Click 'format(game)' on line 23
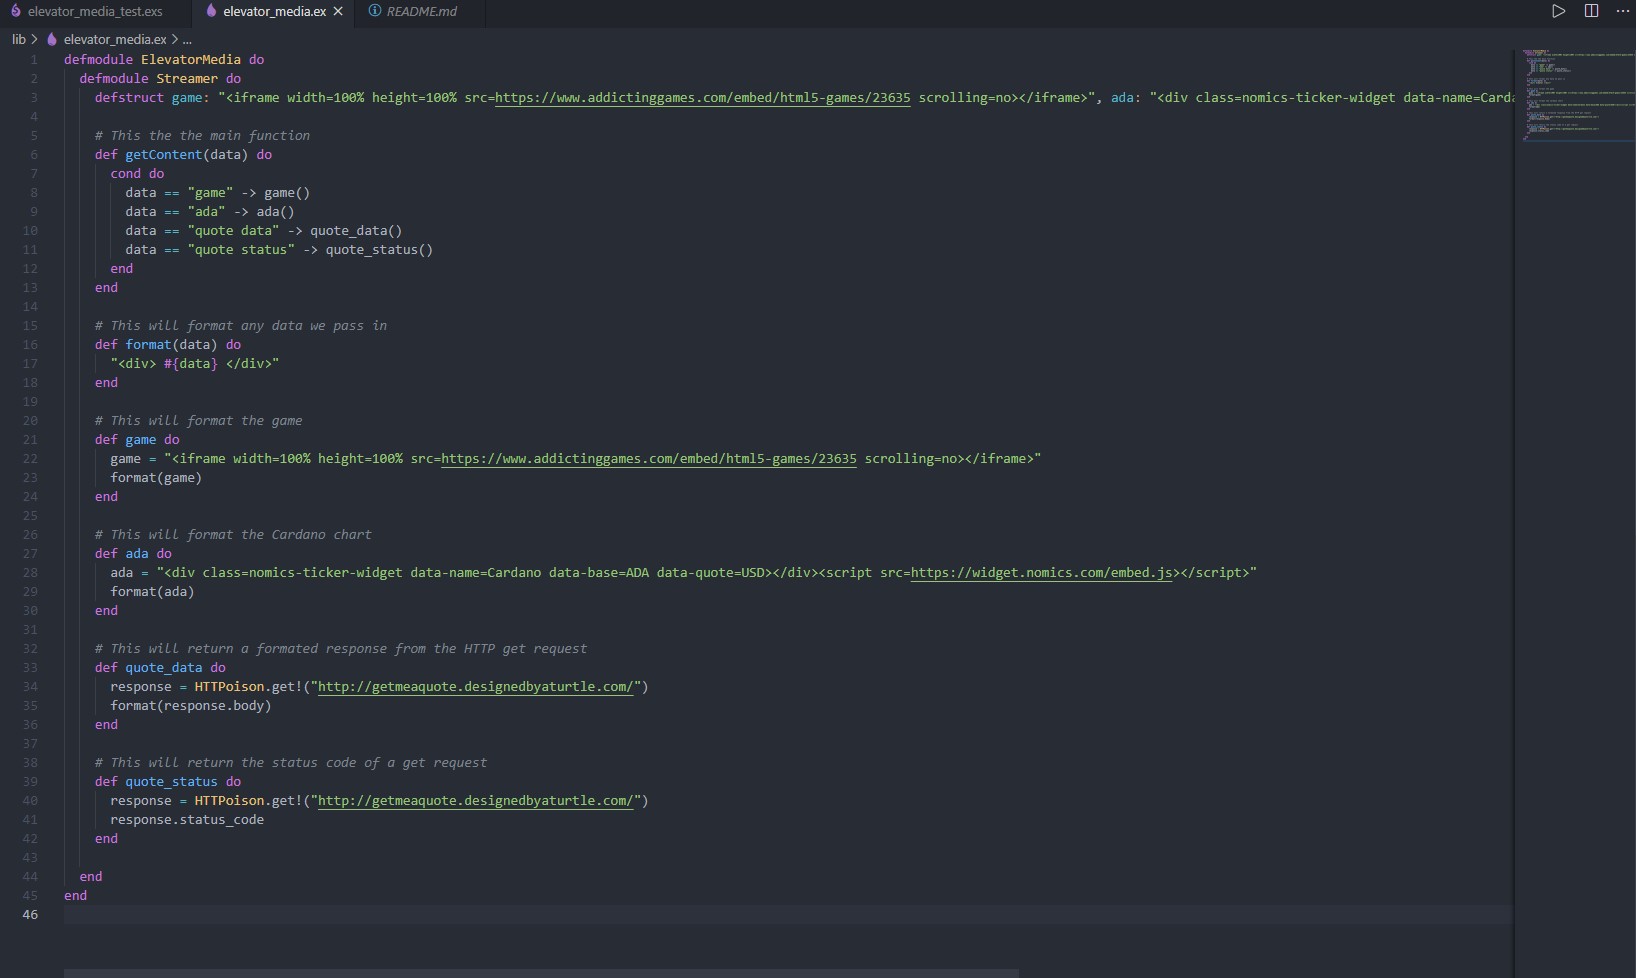Viewport: 1636px width, 978px height. coord(156,478)
